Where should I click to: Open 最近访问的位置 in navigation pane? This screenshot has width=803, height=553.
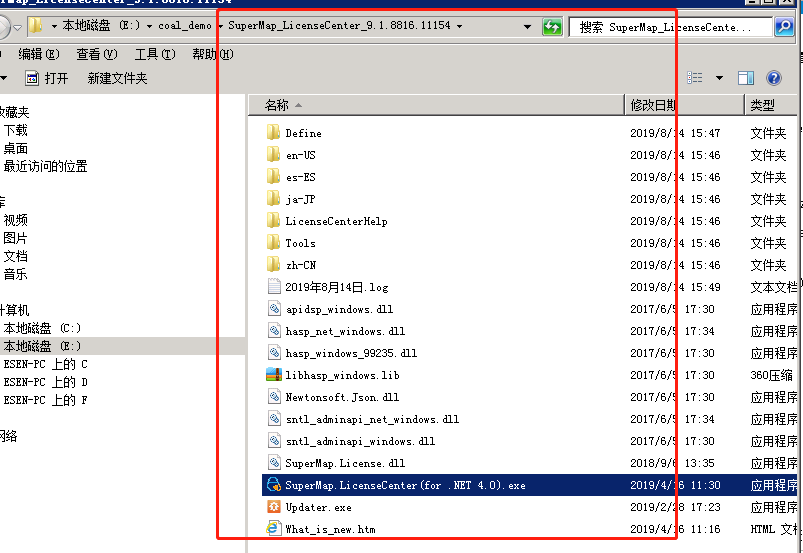pyautogui.click(x=45, y=166)
